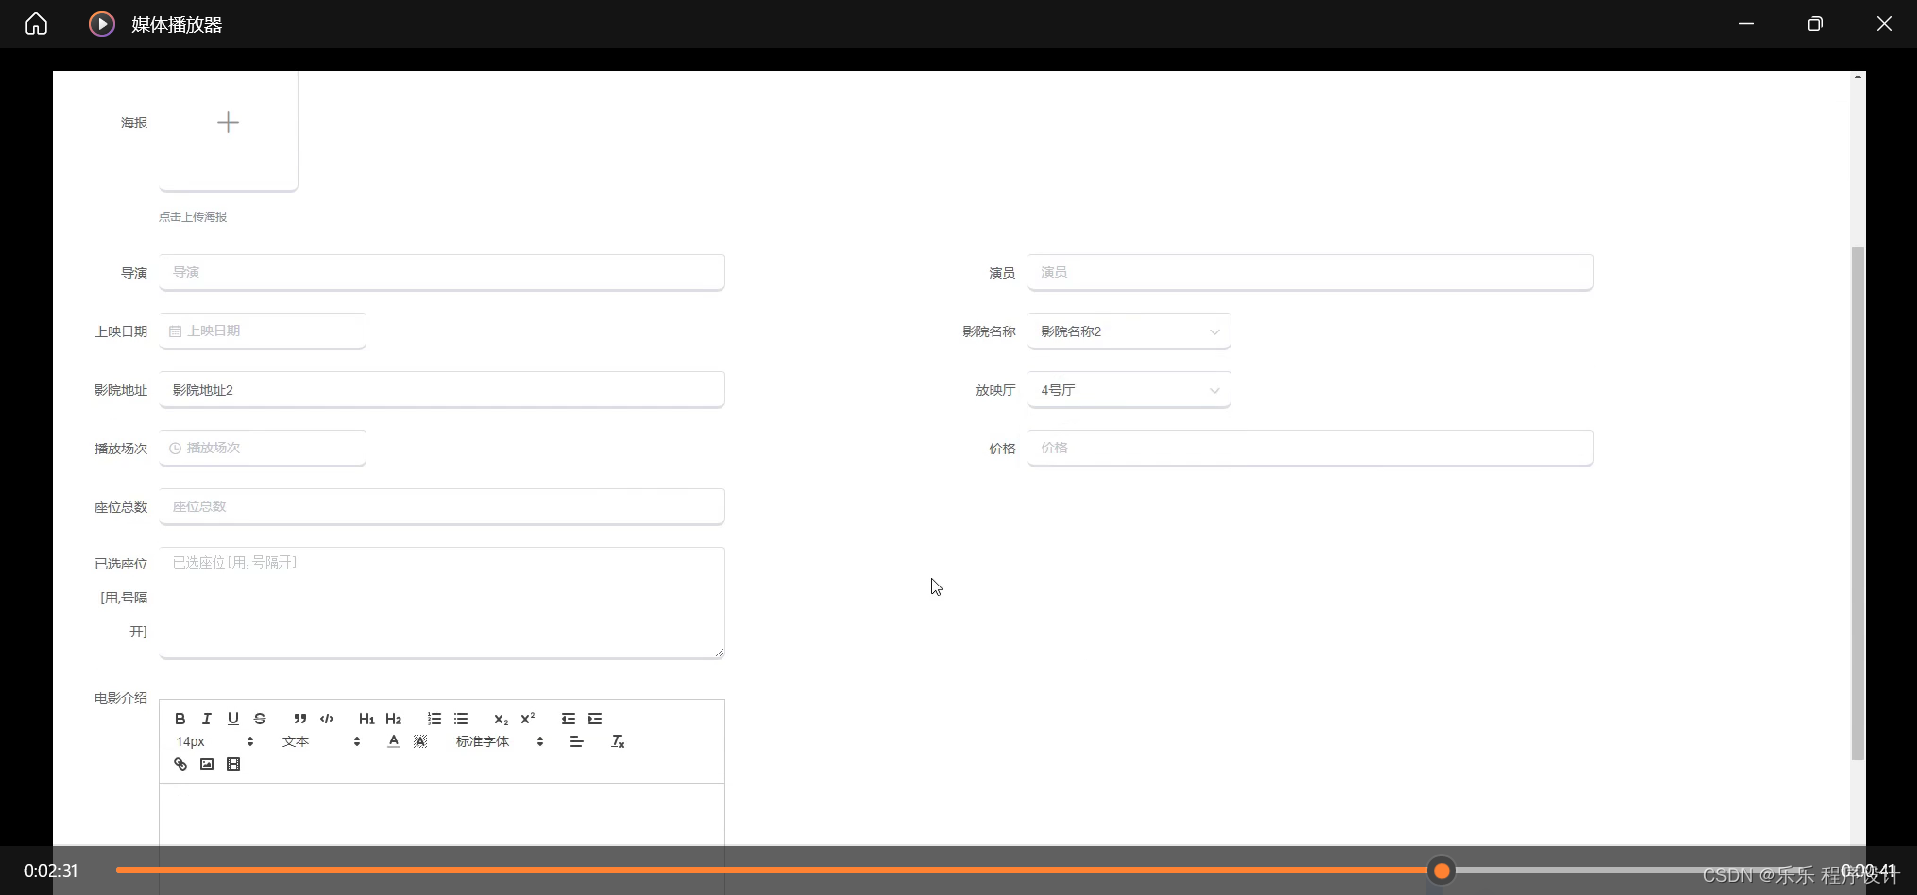Click the form's vertical scrollbar thumb
This screenshot has height=895, width=1917.
[x=1858, y=503]
